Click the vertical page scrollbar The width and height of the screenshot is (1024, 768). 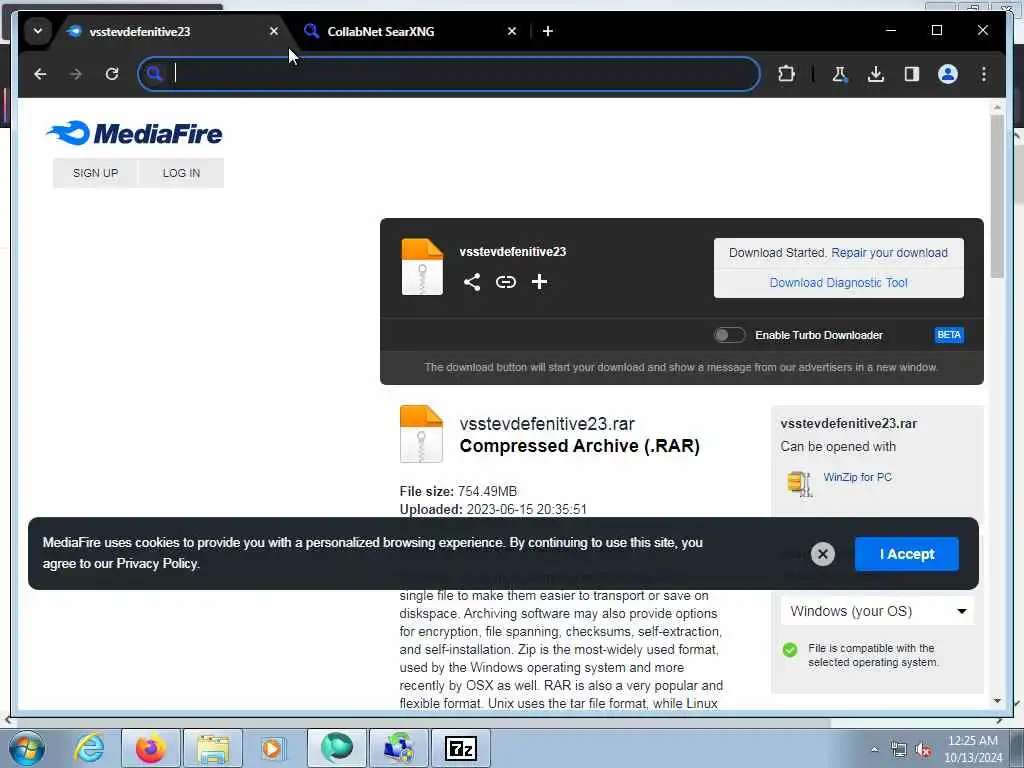coord(997,196)
